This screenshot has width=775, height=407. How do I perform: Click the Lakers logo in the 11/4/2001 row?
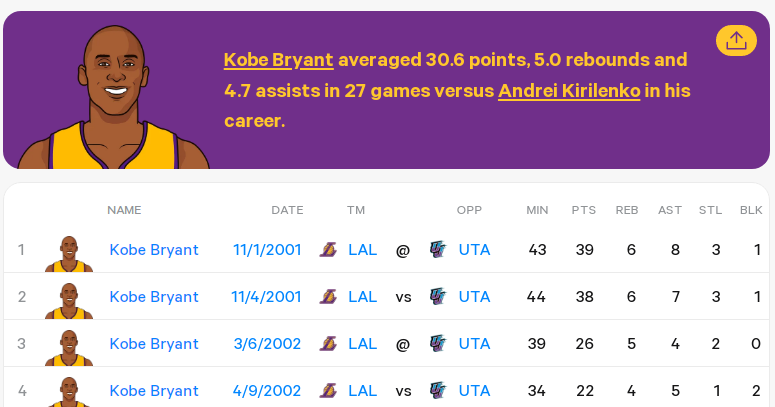pyautogui.click(x=328, y=297)
